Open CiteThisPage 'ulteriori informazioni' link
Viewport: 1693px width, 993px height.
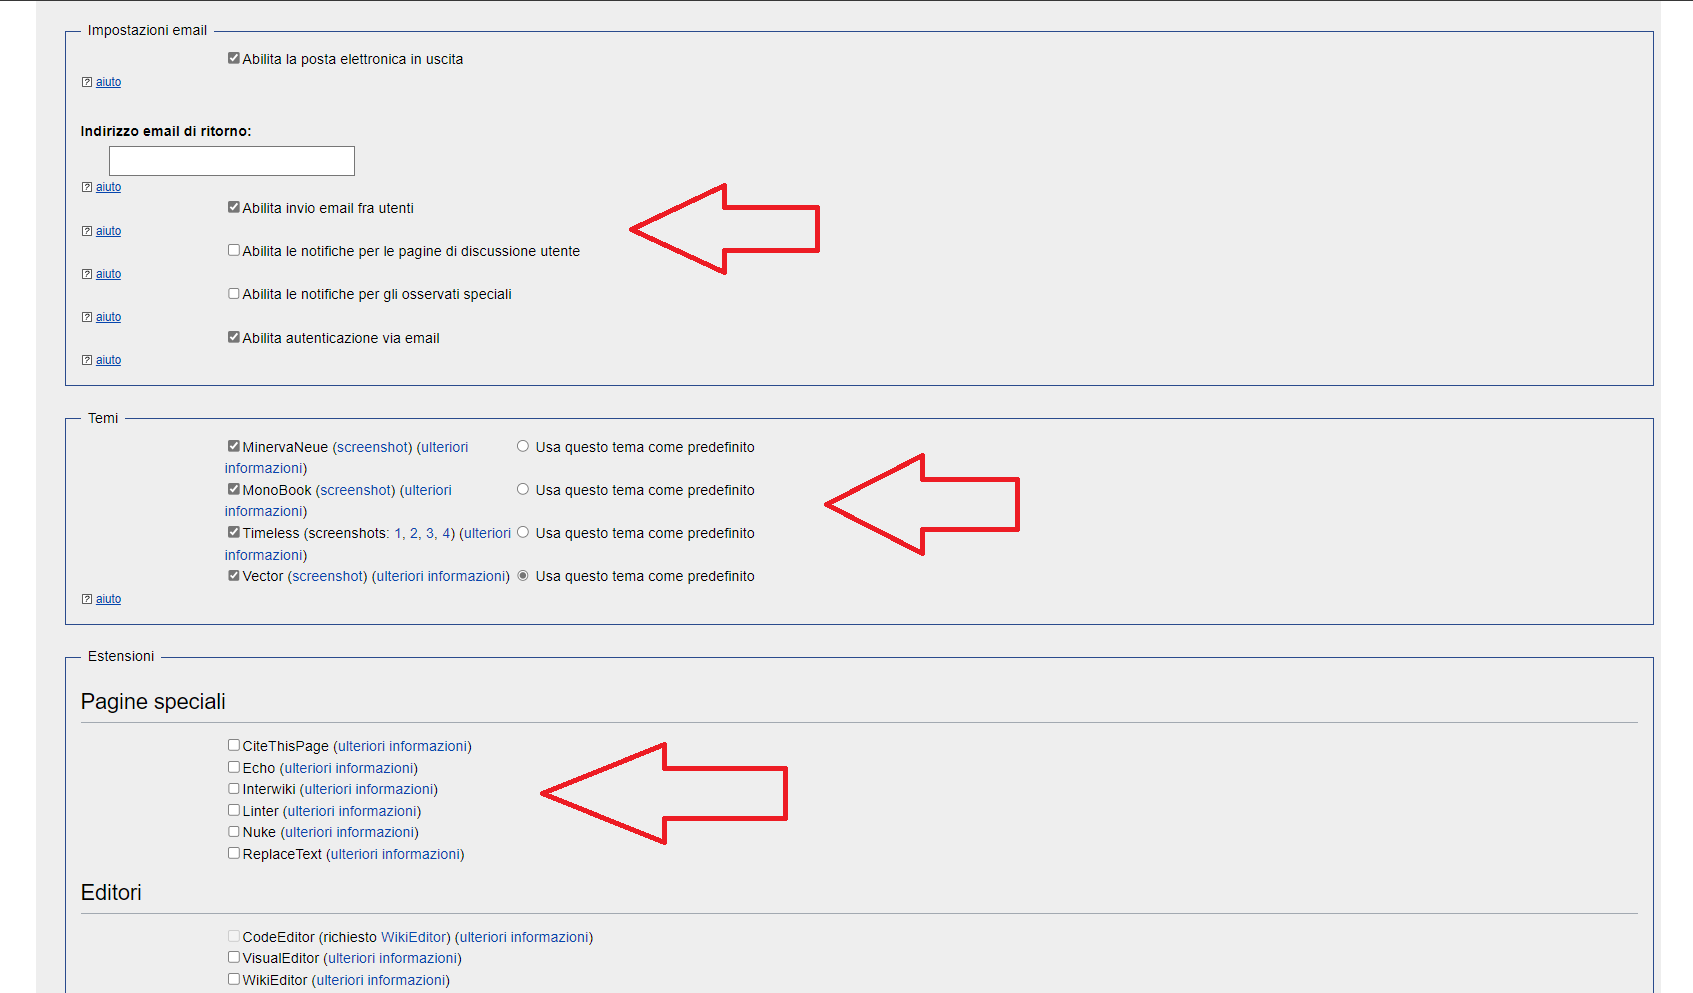[x=402, y=746]
